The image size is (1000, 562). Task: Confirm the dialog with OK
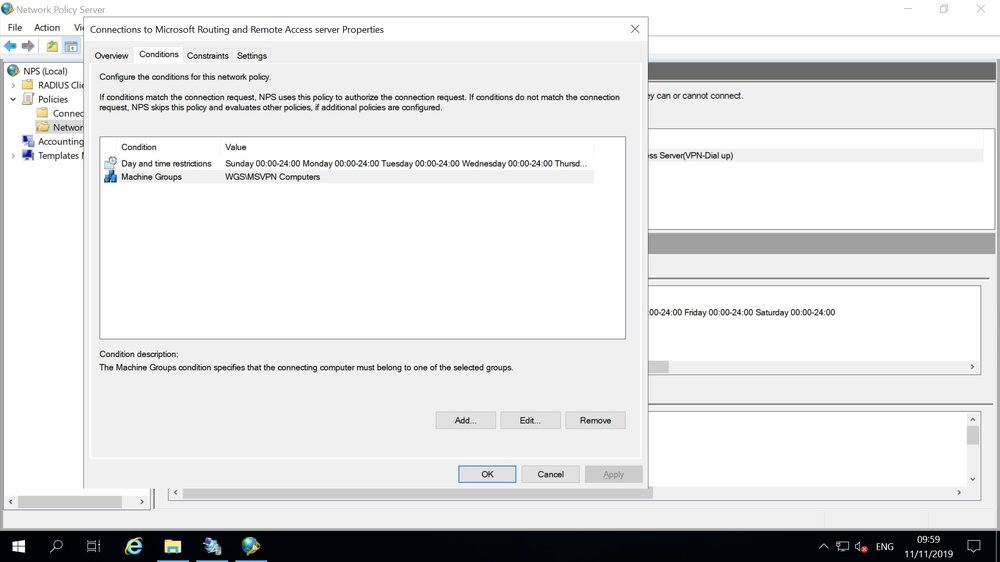click(x=487, y=474)
